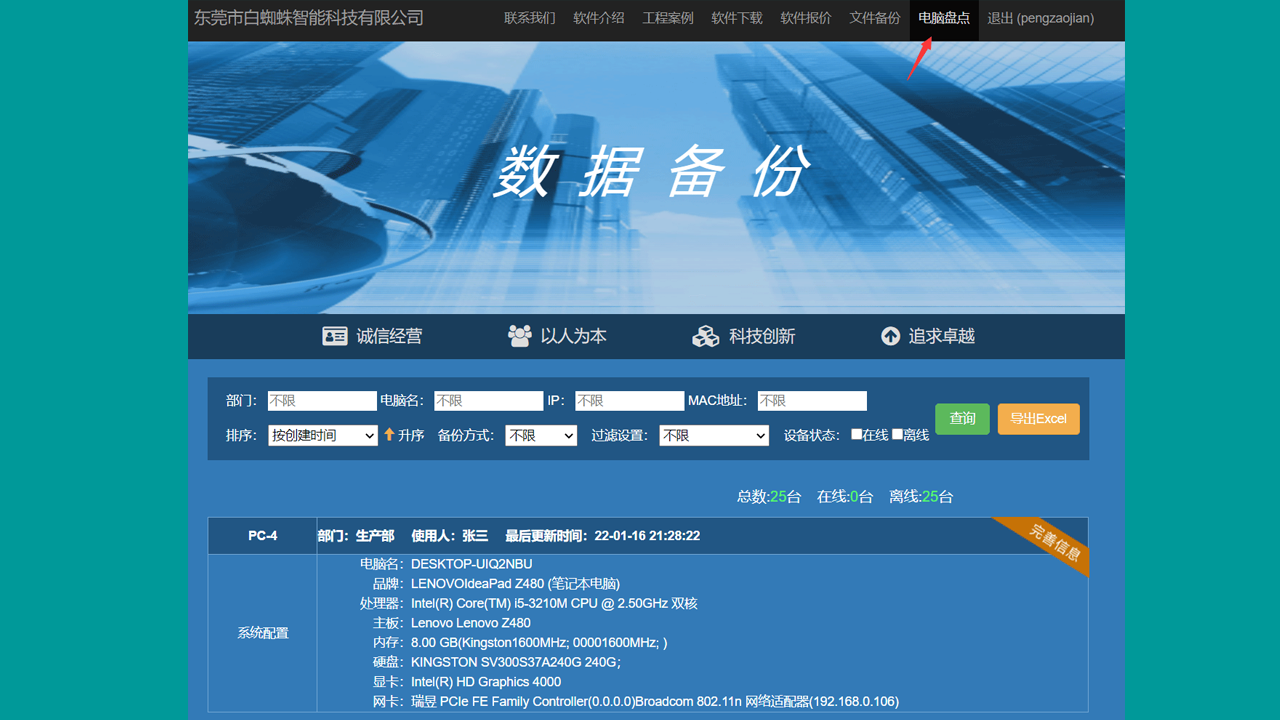1280x720 pixels.
Task: Open the 按创建时间 sort dropdown
Action: pos(322,435)
